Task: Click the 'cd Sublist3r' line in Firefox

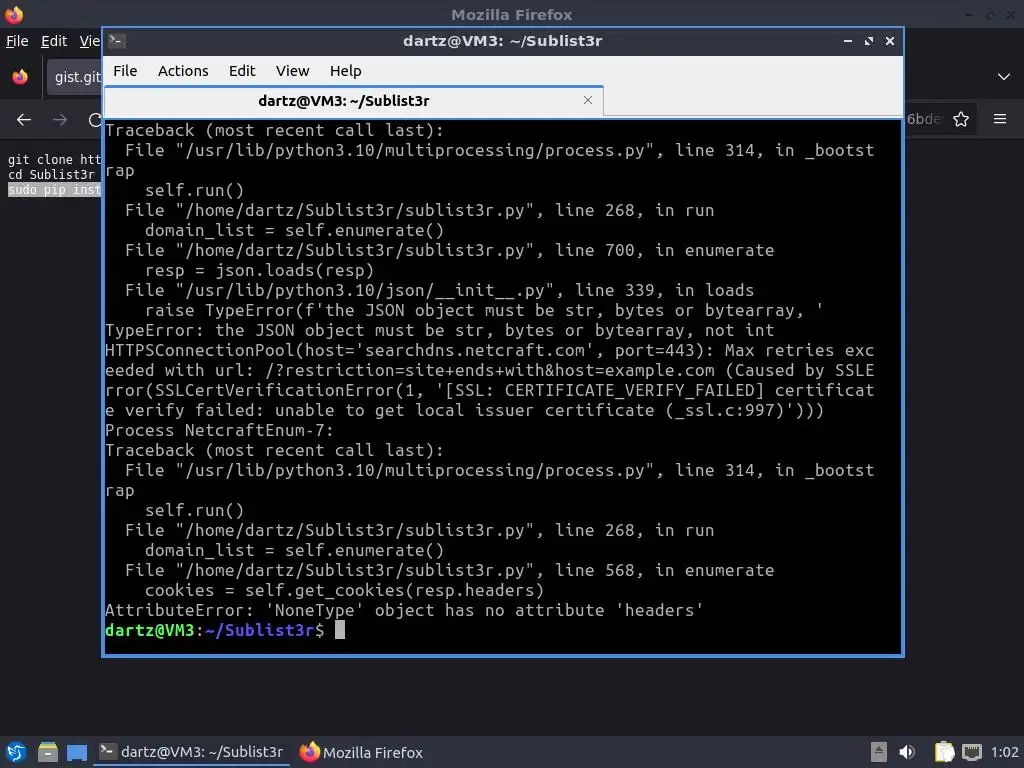Action: [x=51, y=174]
